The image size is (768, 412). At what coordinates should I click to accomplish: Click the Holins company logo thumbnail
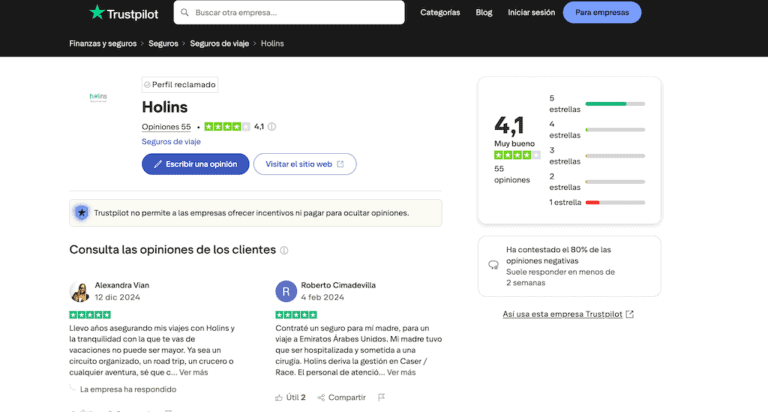98,97
